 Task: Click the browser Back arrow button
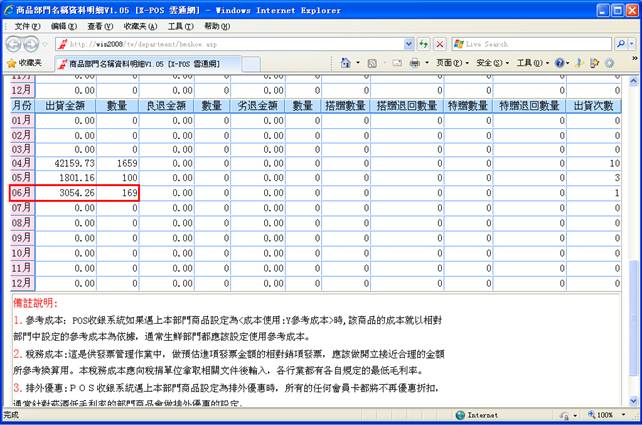(14, 44)
